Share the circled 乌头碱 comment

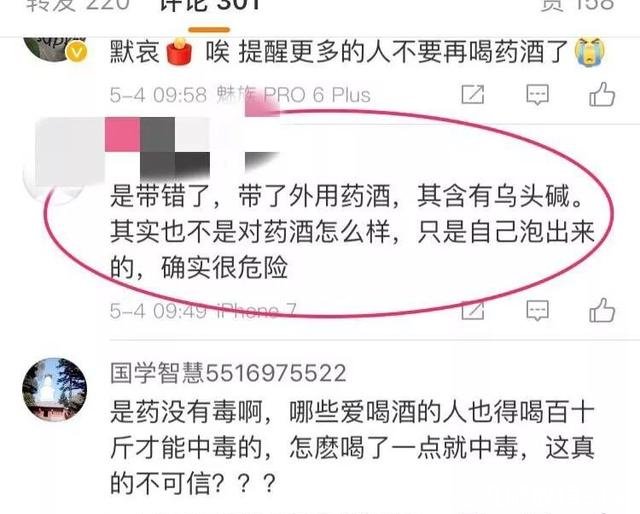tap(473, 311)
